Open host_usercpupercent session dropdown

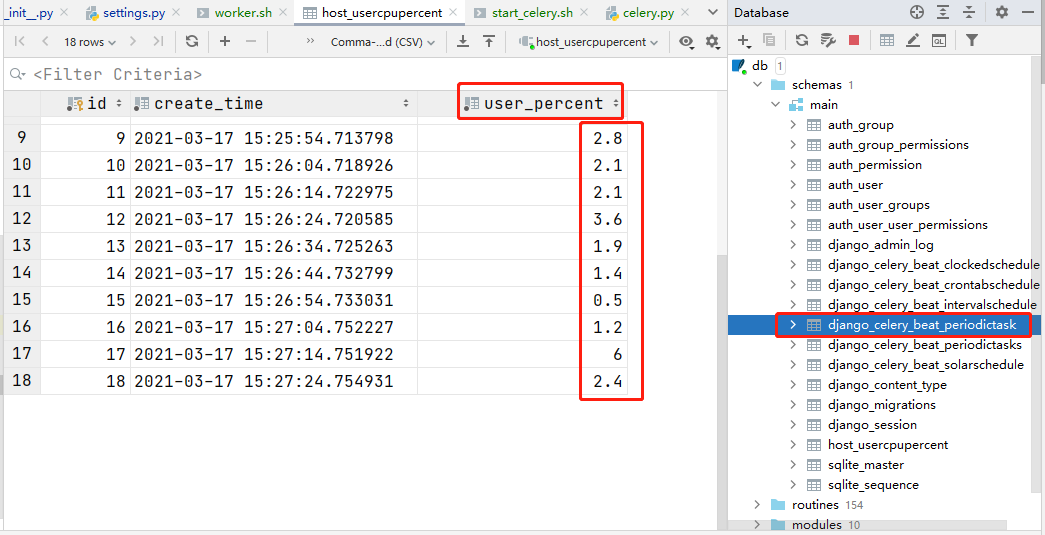tap(588, 42)
